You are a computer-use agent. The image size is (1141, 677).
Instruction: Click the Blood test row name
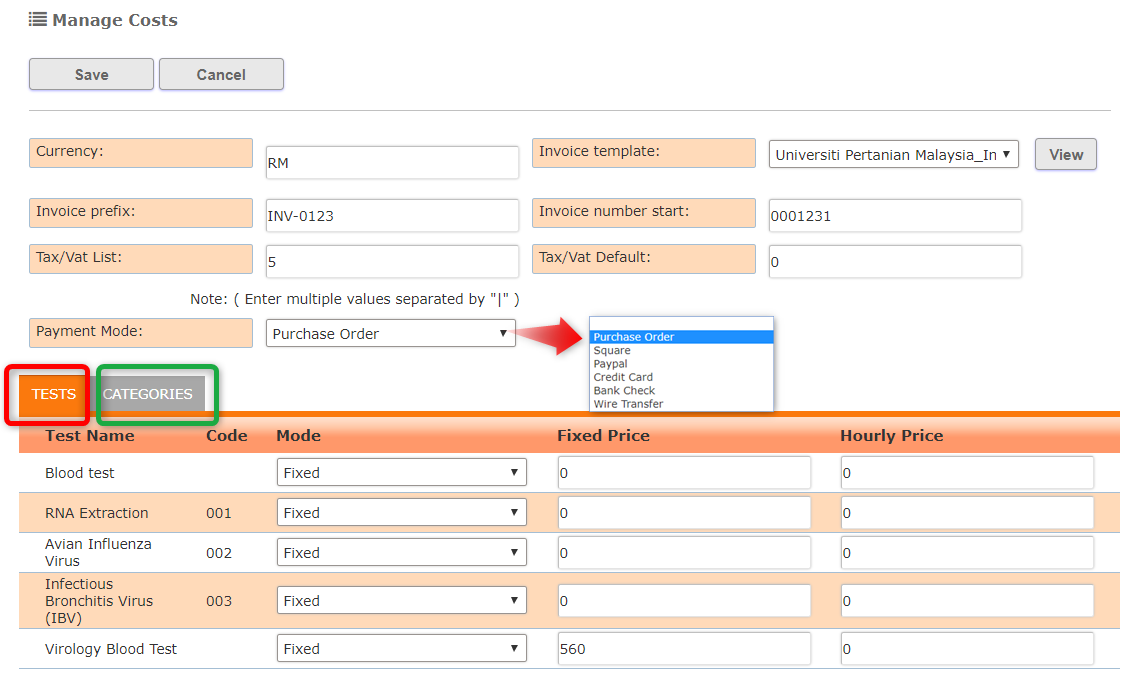coord(80,473)
